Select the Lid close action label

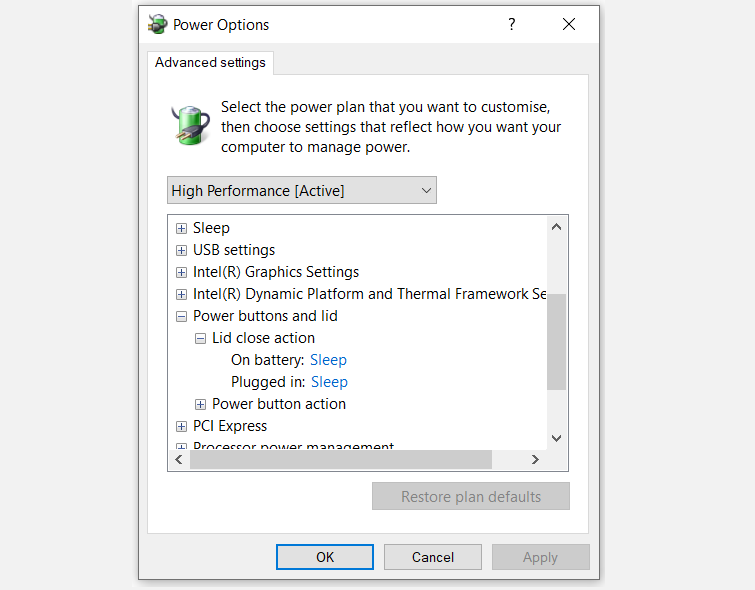263,338
